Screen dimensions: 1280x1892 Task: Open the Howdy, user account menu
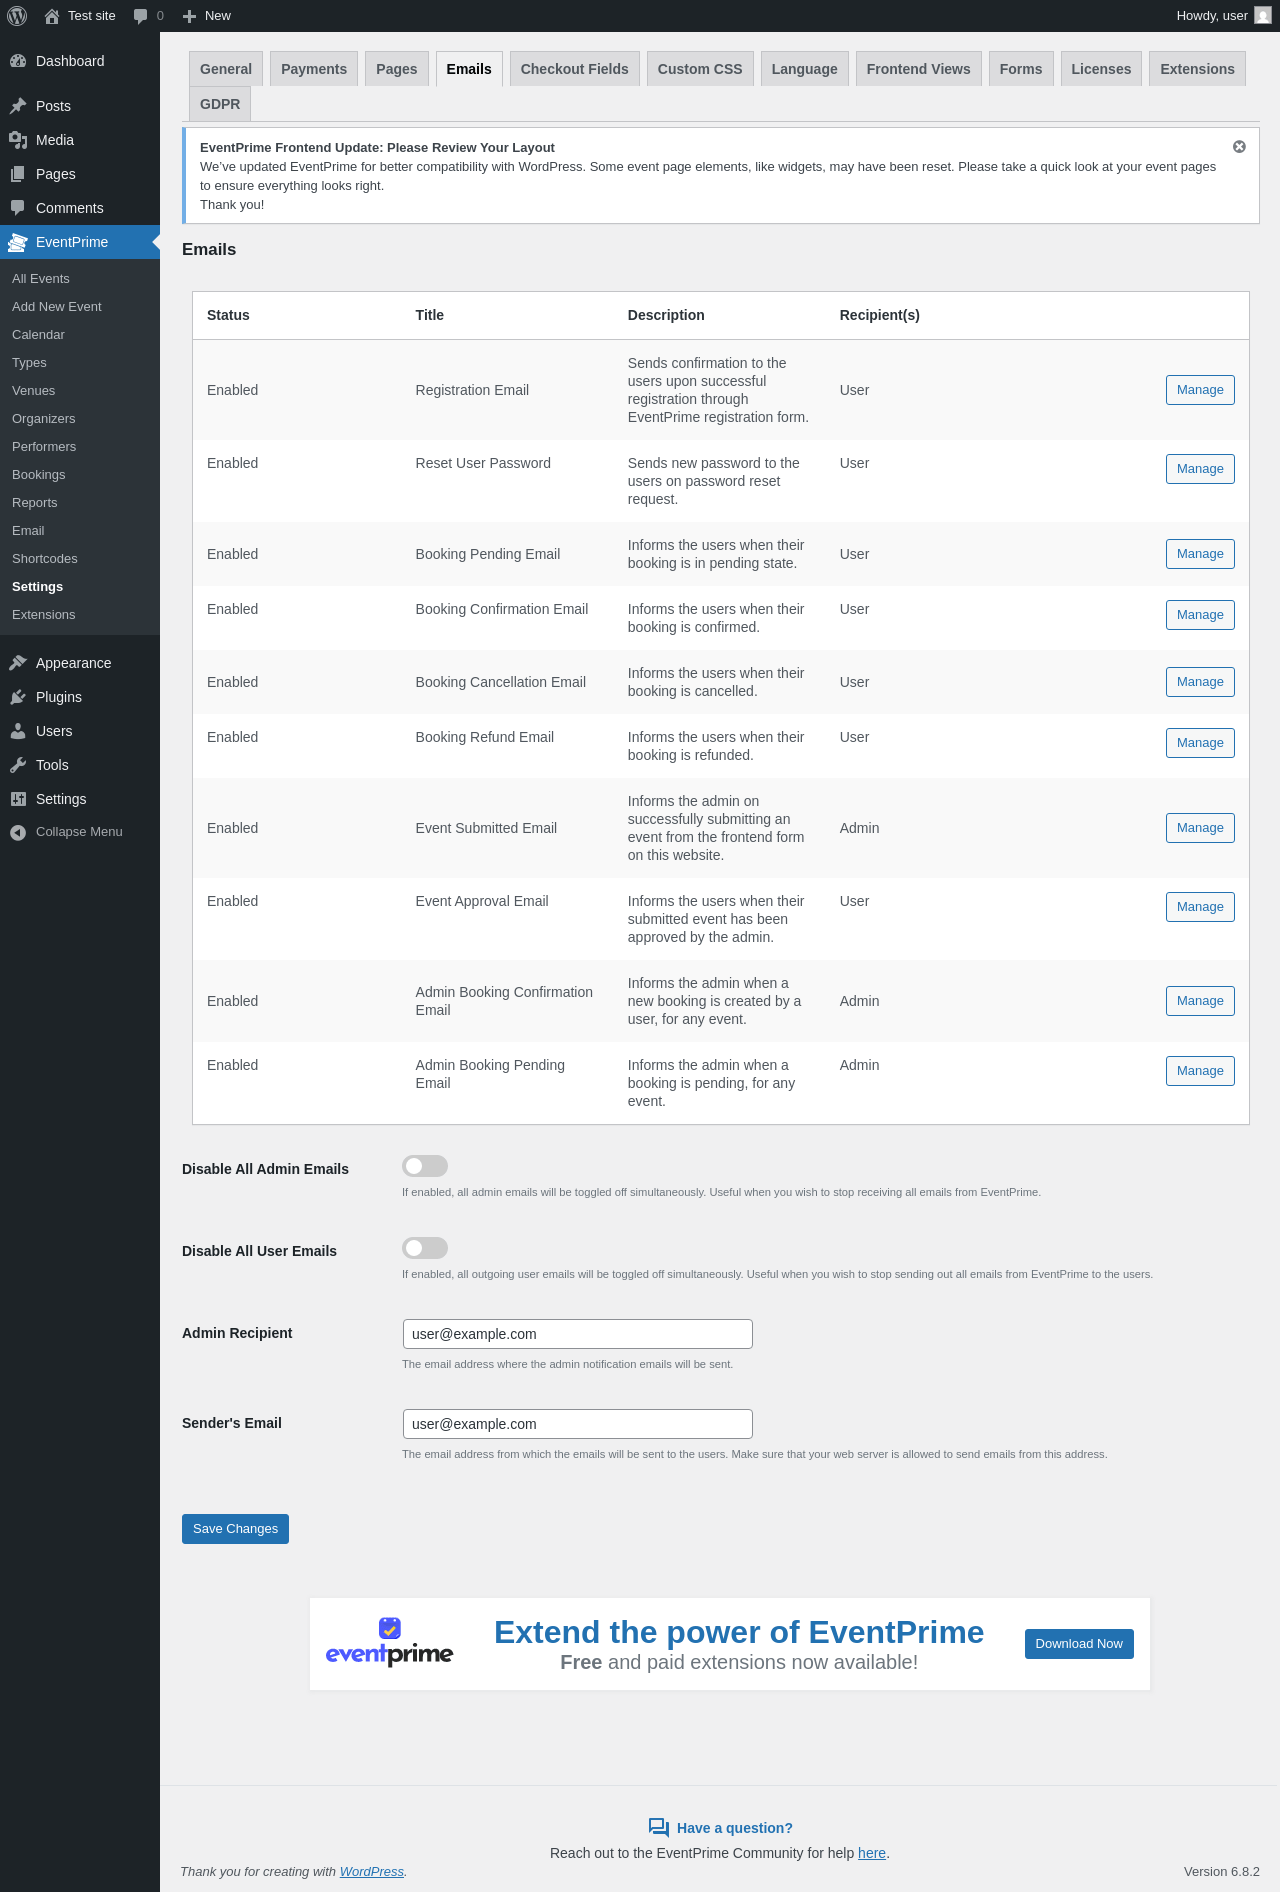[1222, 16]
